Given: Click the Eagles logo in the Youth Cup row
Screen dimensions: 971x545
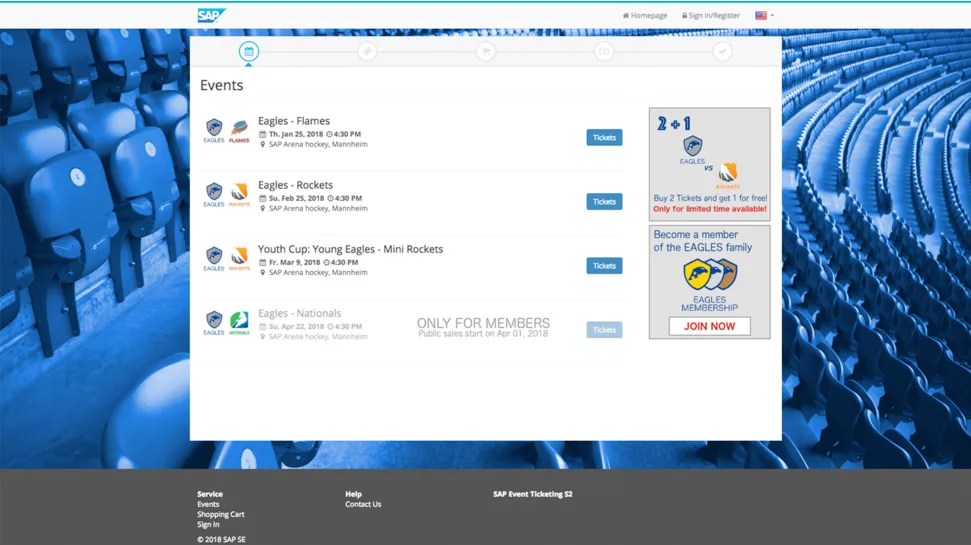Looking at the screenshot, I should pyautogui.click(x=214, y=258).
